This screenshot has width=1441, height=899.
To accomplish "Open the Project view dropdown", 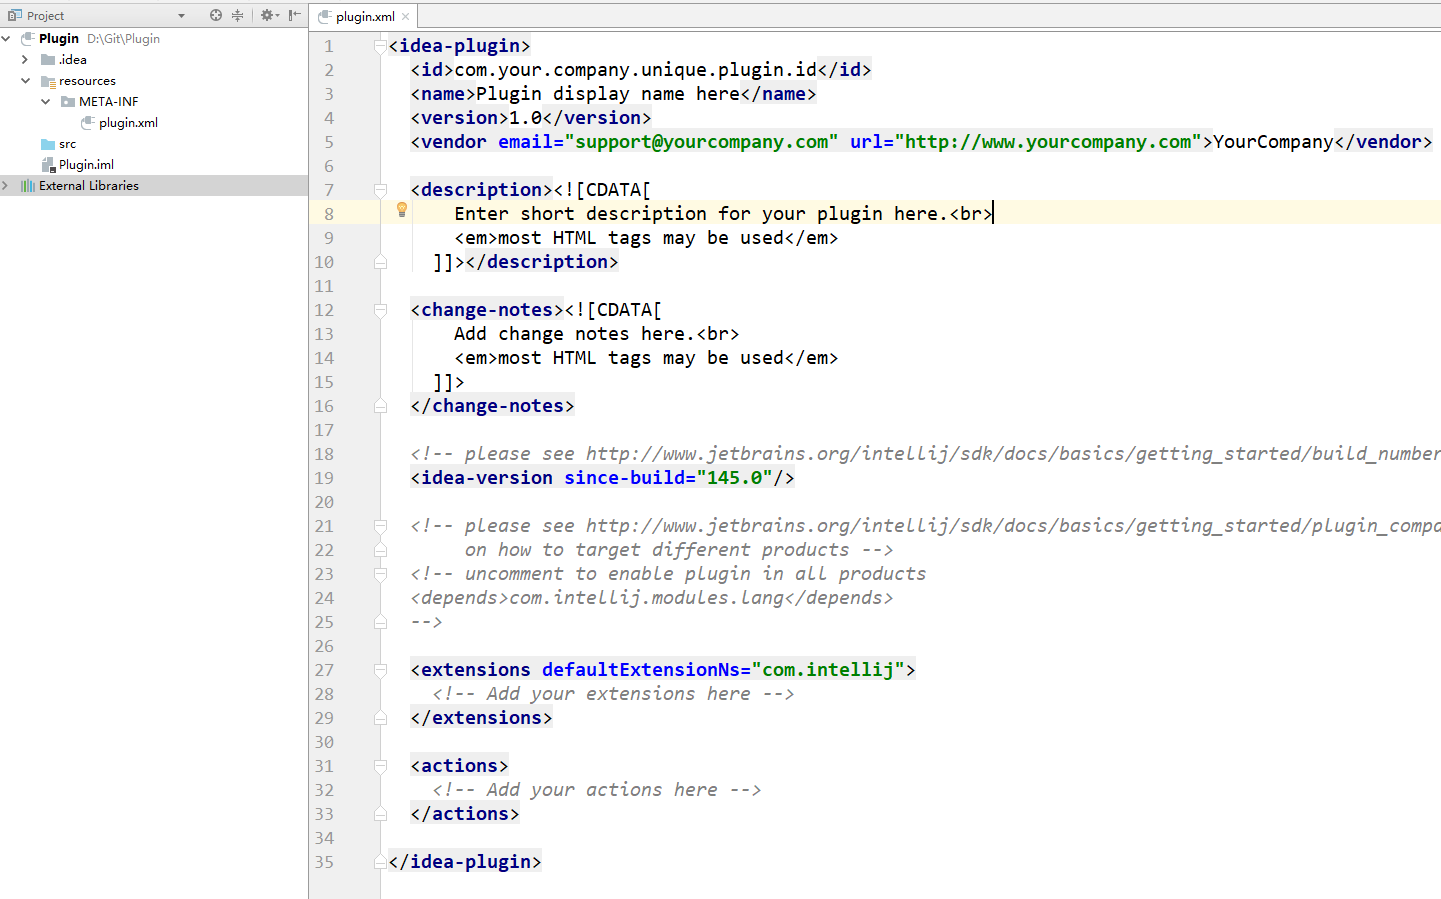I will pos(181,16).
